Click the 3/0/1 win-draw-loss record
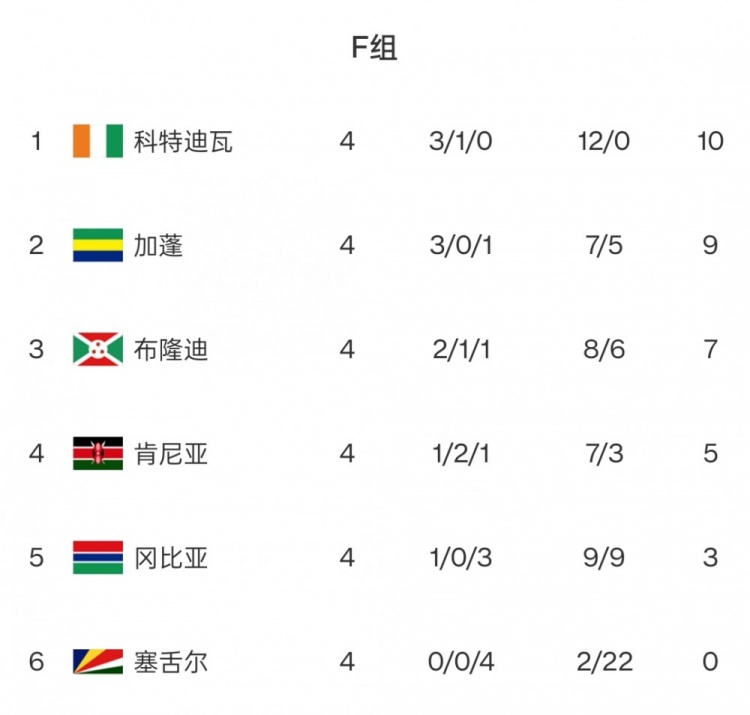Image resolution: width=750 pixels, height=715 pixels. [x=461, y=245]
